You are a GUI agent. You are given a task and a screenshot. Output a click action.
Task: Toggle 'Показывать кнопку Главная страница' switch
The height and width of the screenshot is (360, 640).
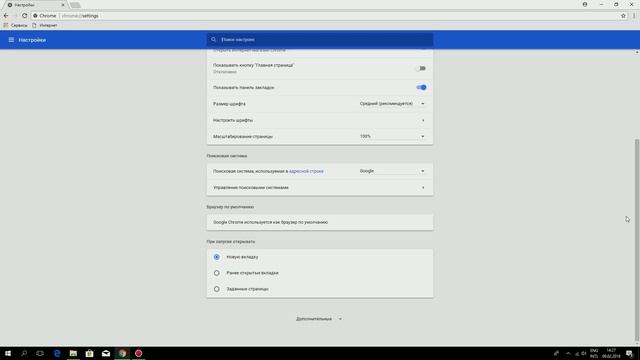(421, 68)
